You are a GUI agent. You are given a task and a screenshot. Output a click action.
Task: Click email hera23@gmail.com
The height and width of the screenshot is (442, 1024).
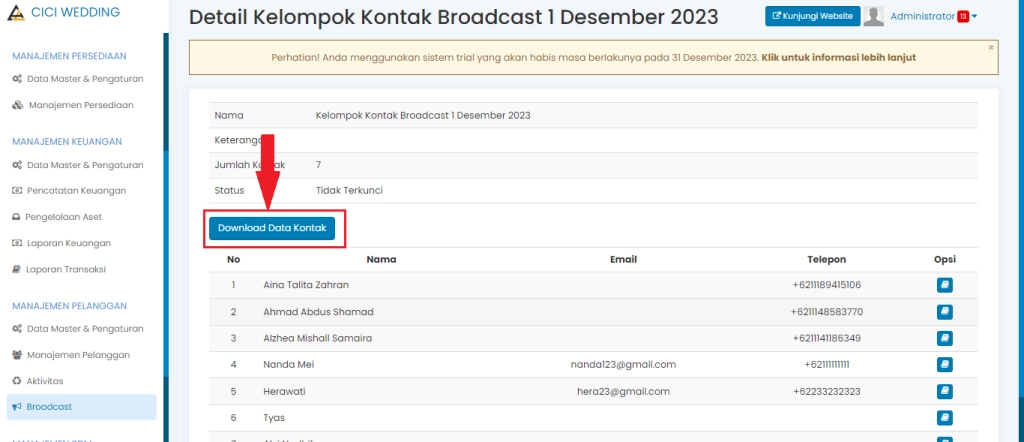coord(623,392)
